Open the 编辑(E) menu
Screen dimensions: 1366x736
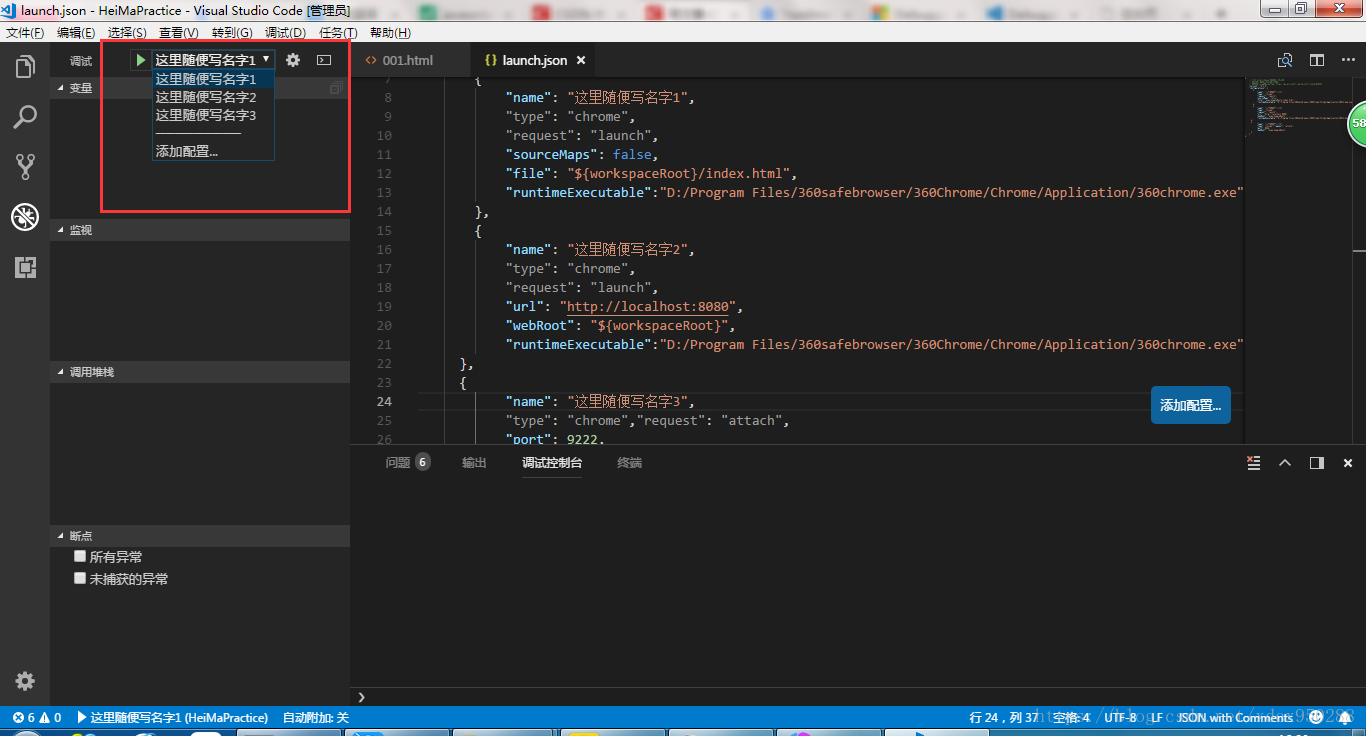coord(77,33)
